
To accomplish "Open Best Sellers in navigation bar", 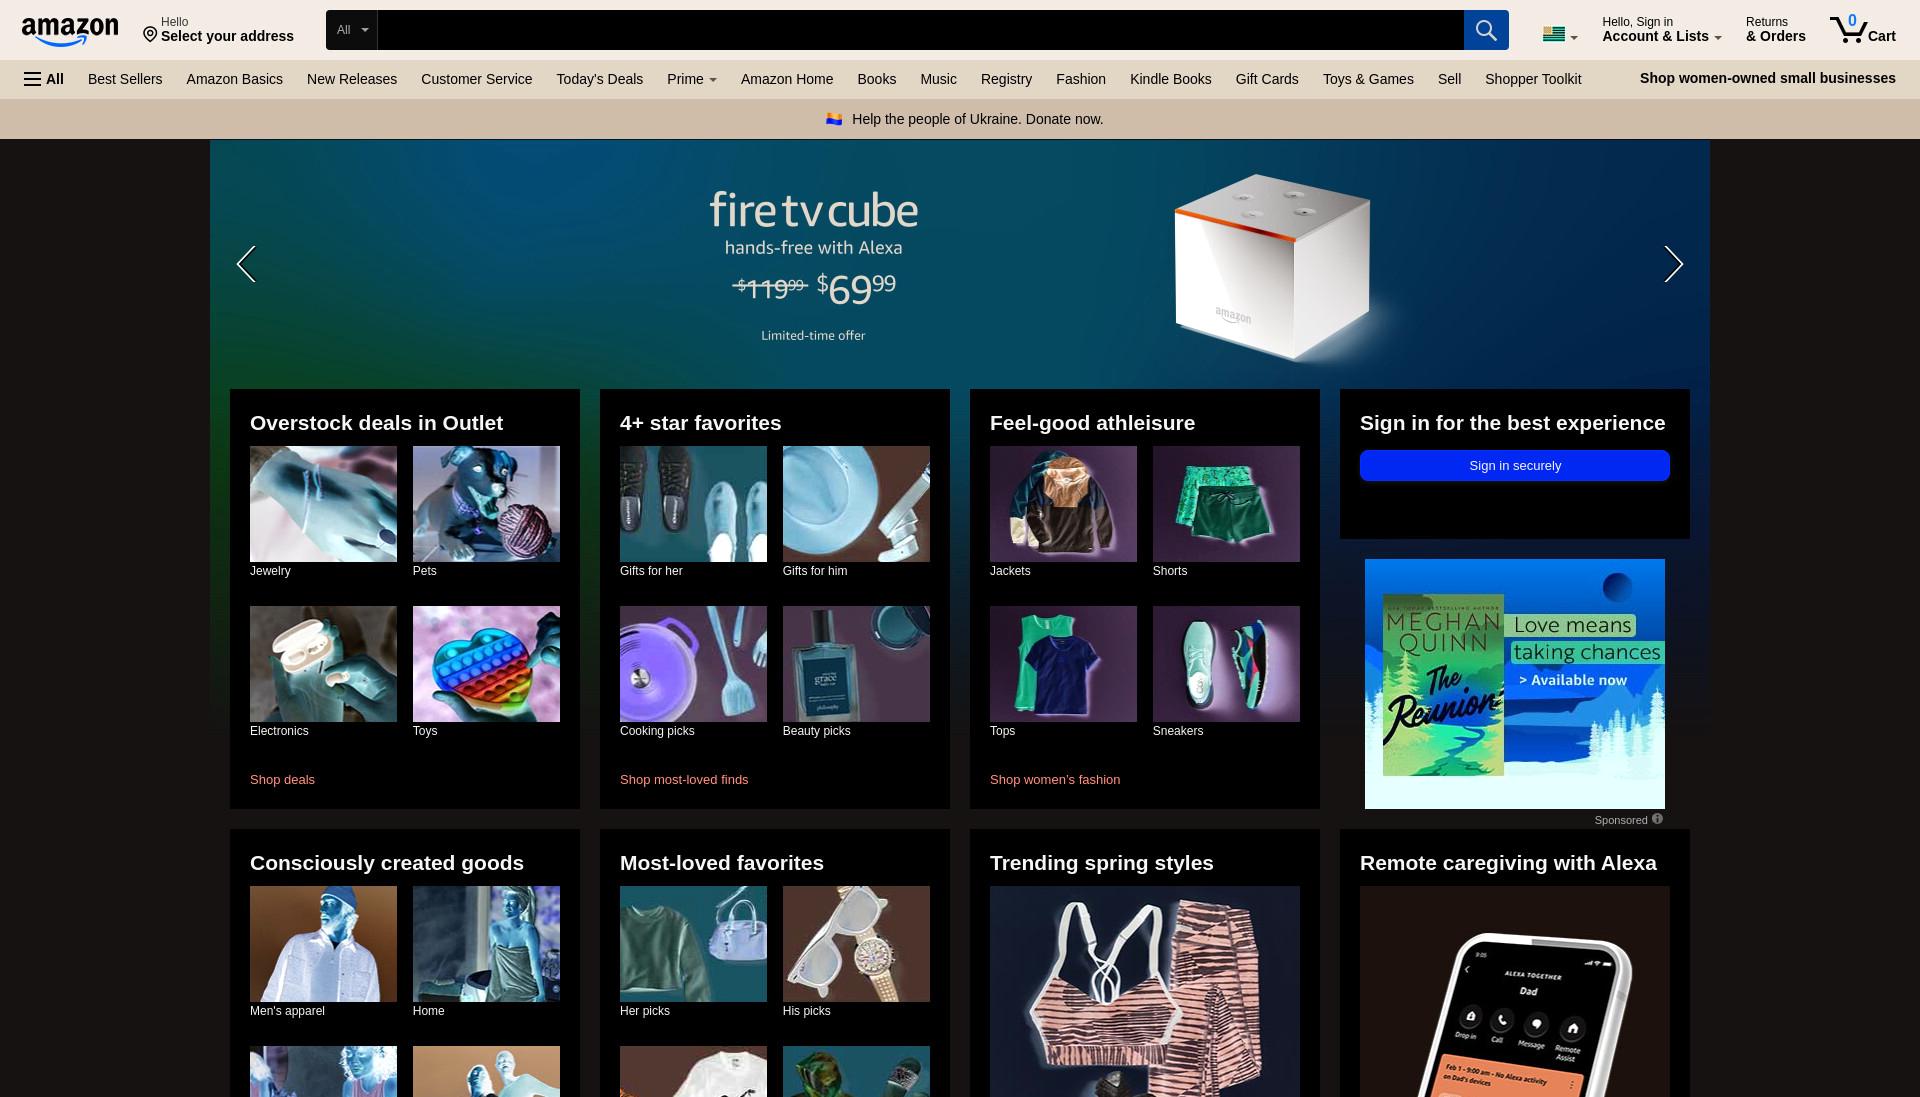I will pyautogui.click(x=125, y=79).
